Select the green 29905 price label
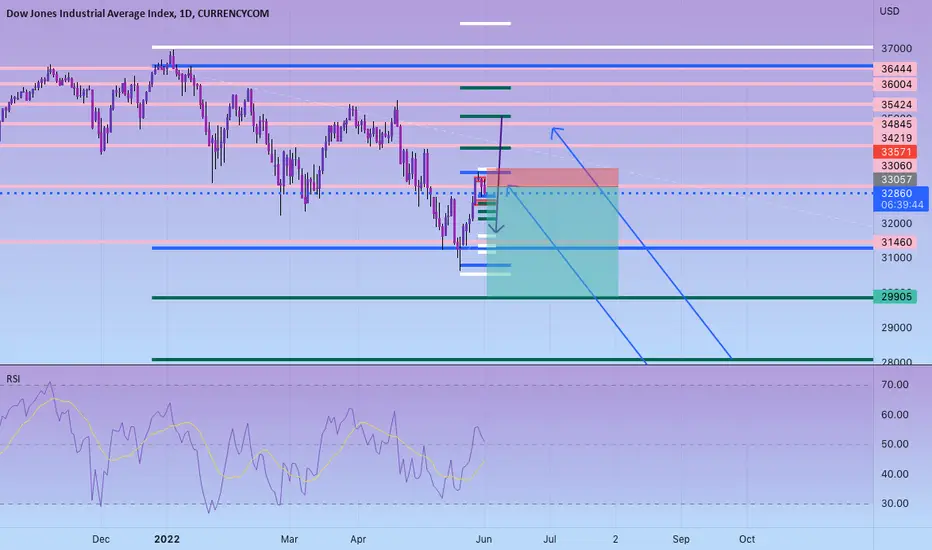Viewport: 932px width, 550px height. point(896,297)
